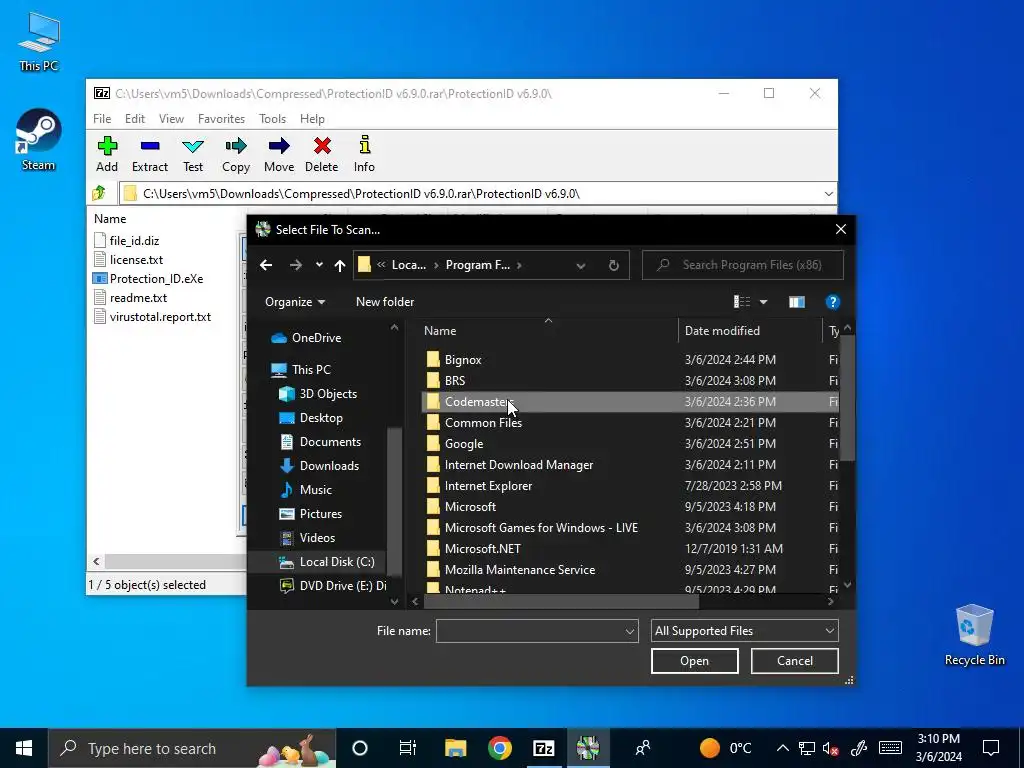
Task: Show hidden system tray icons
Action: [782, 748]
